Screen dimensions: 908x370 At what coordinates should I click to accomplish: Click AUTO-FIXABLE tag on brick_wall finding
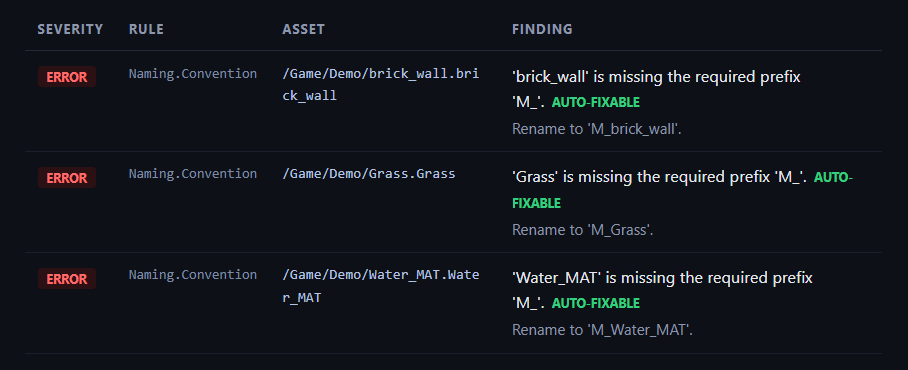[596, 102]
